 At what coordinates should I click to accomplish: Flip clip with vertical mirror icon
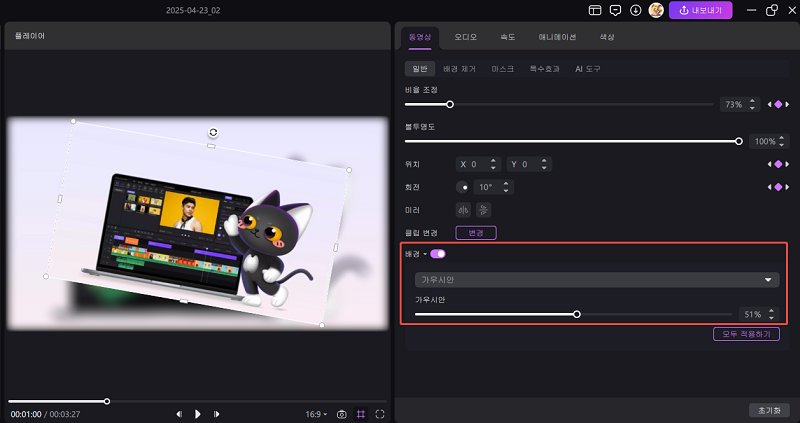point(484,210)
